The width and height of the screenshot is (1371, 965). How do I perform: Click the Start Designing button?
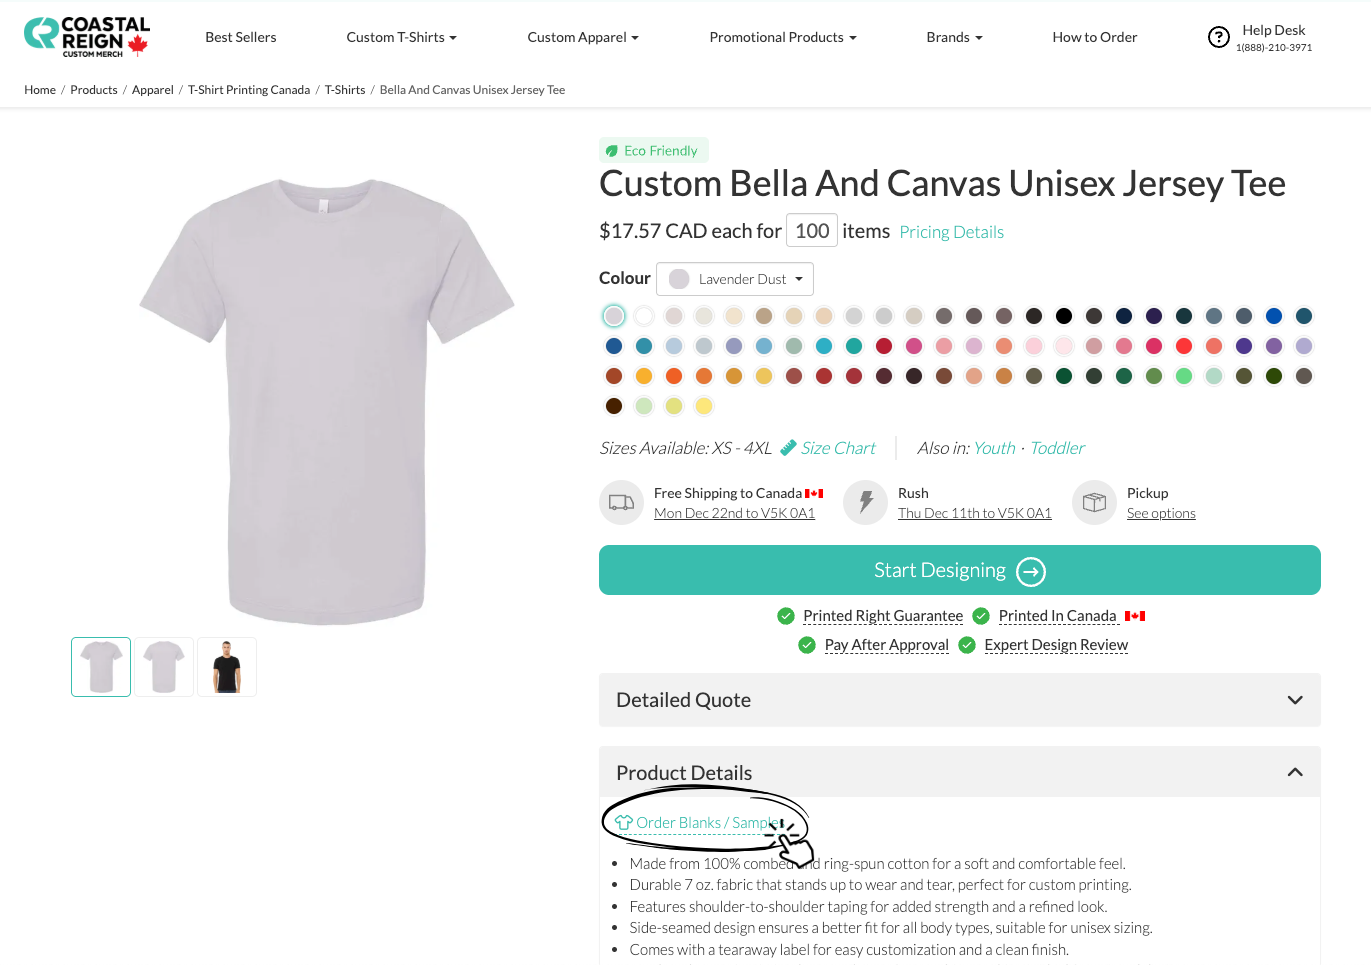coord(959,570)
